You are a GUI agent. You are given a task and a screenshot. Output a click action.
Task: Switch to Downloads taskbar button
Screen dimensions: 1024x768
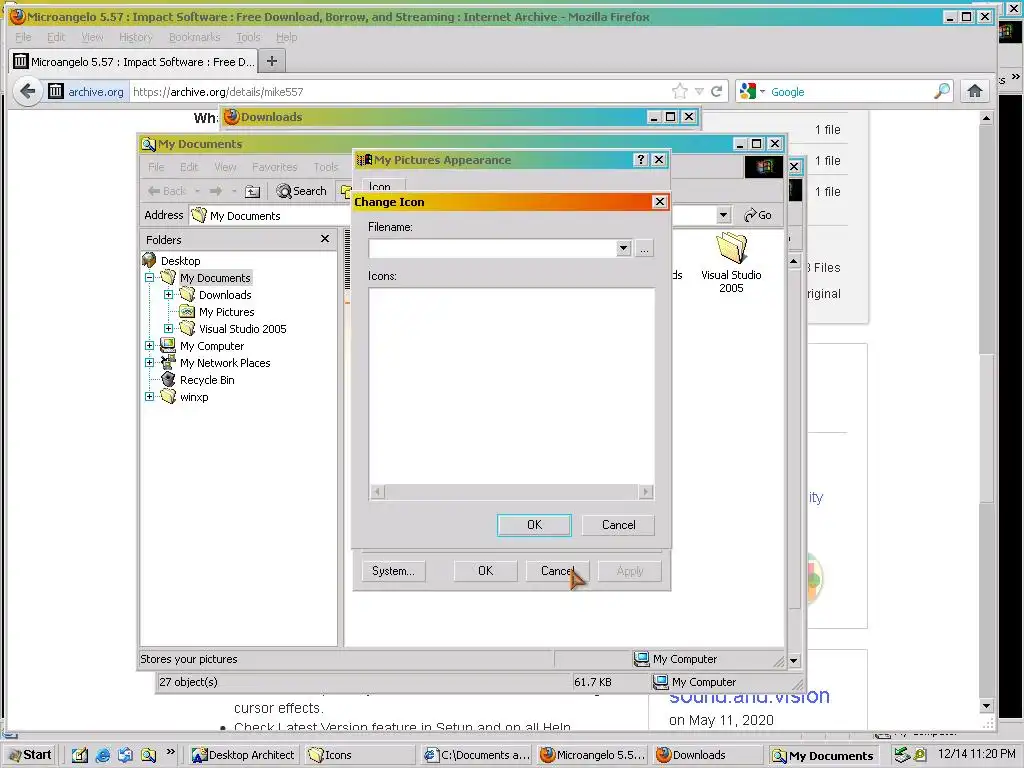(709, 755)
